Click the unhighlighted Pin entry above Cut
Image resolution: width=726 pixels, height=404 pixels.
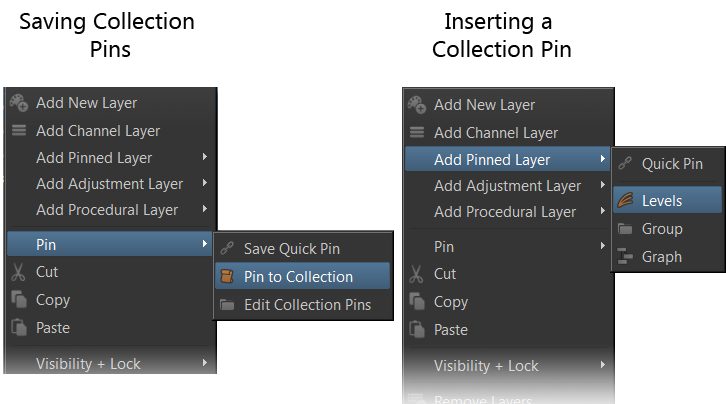(444, 246)
